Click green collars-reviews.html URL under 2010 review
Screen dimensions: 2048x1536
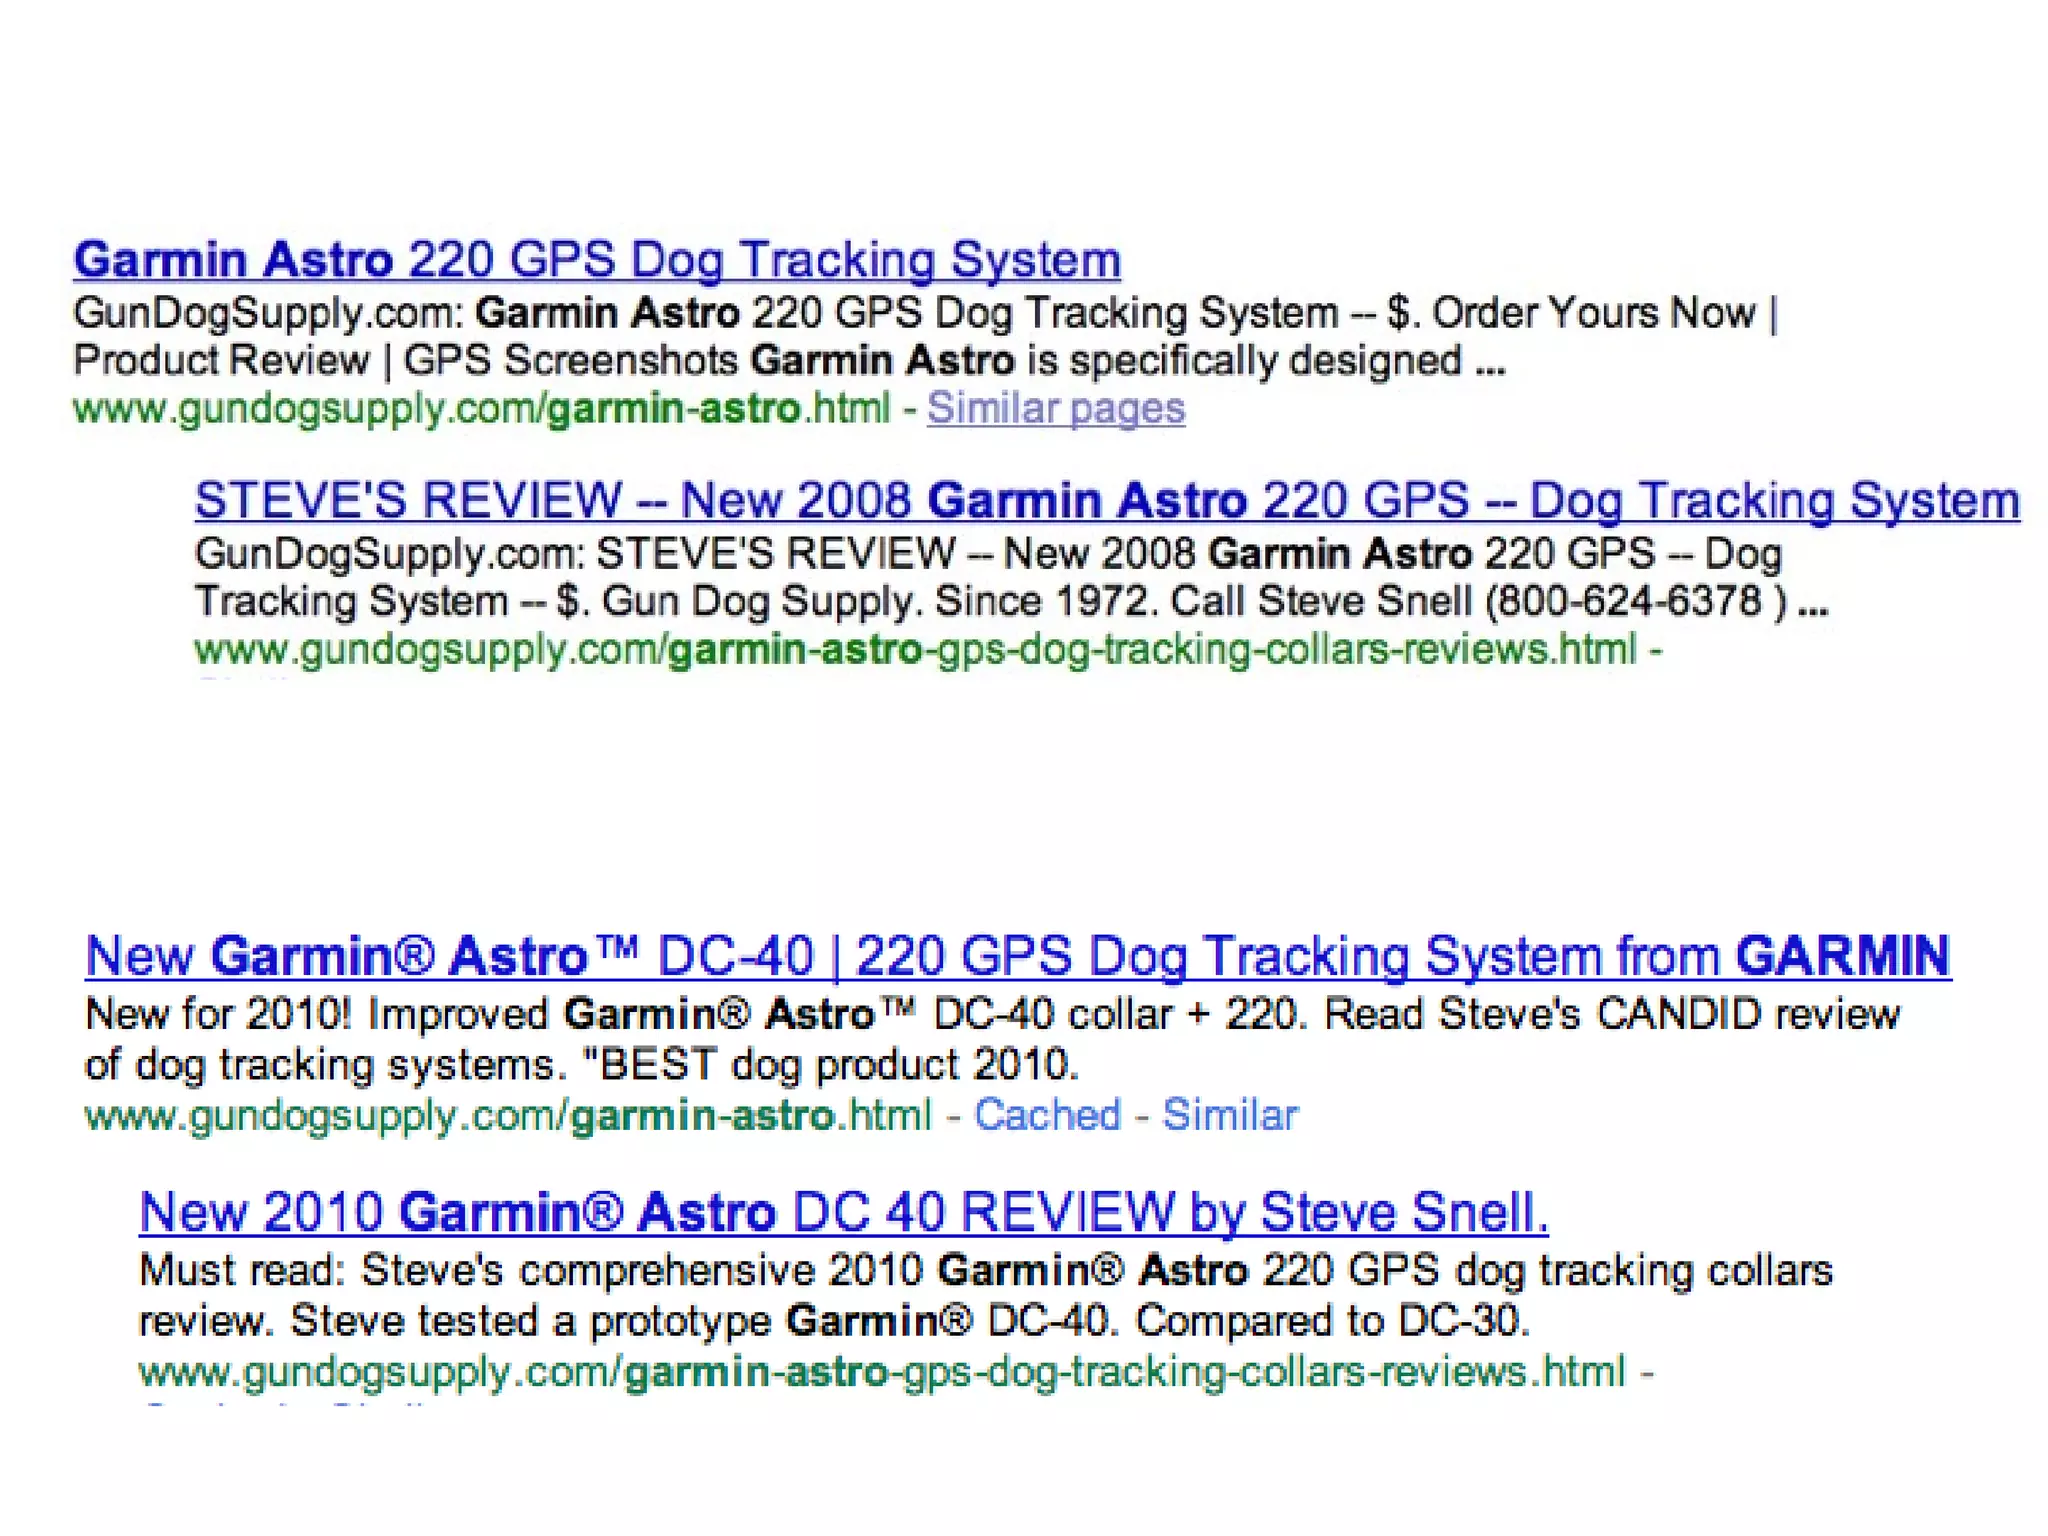click(x=880, y=1371)
